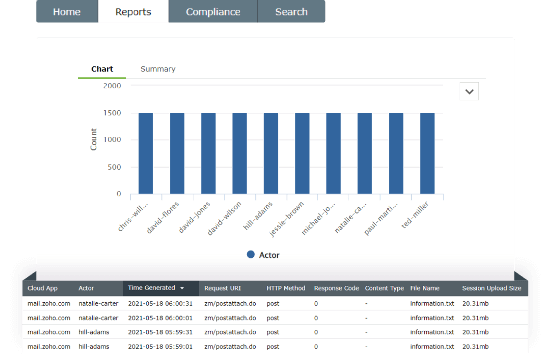The image size is (551, 364).
Task: Select the chris-will... bar in chart
Action: pyautogui.click(x=146, y=153)
